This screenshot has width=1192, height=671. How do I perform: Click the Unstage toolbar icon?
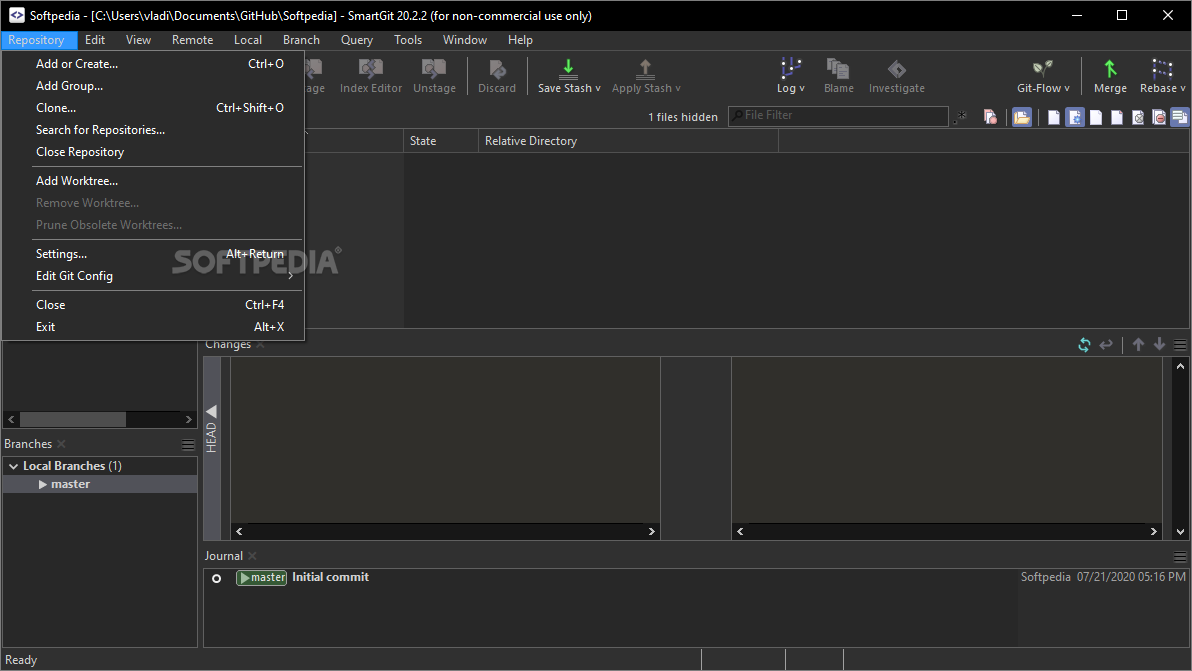coord(434,70)
